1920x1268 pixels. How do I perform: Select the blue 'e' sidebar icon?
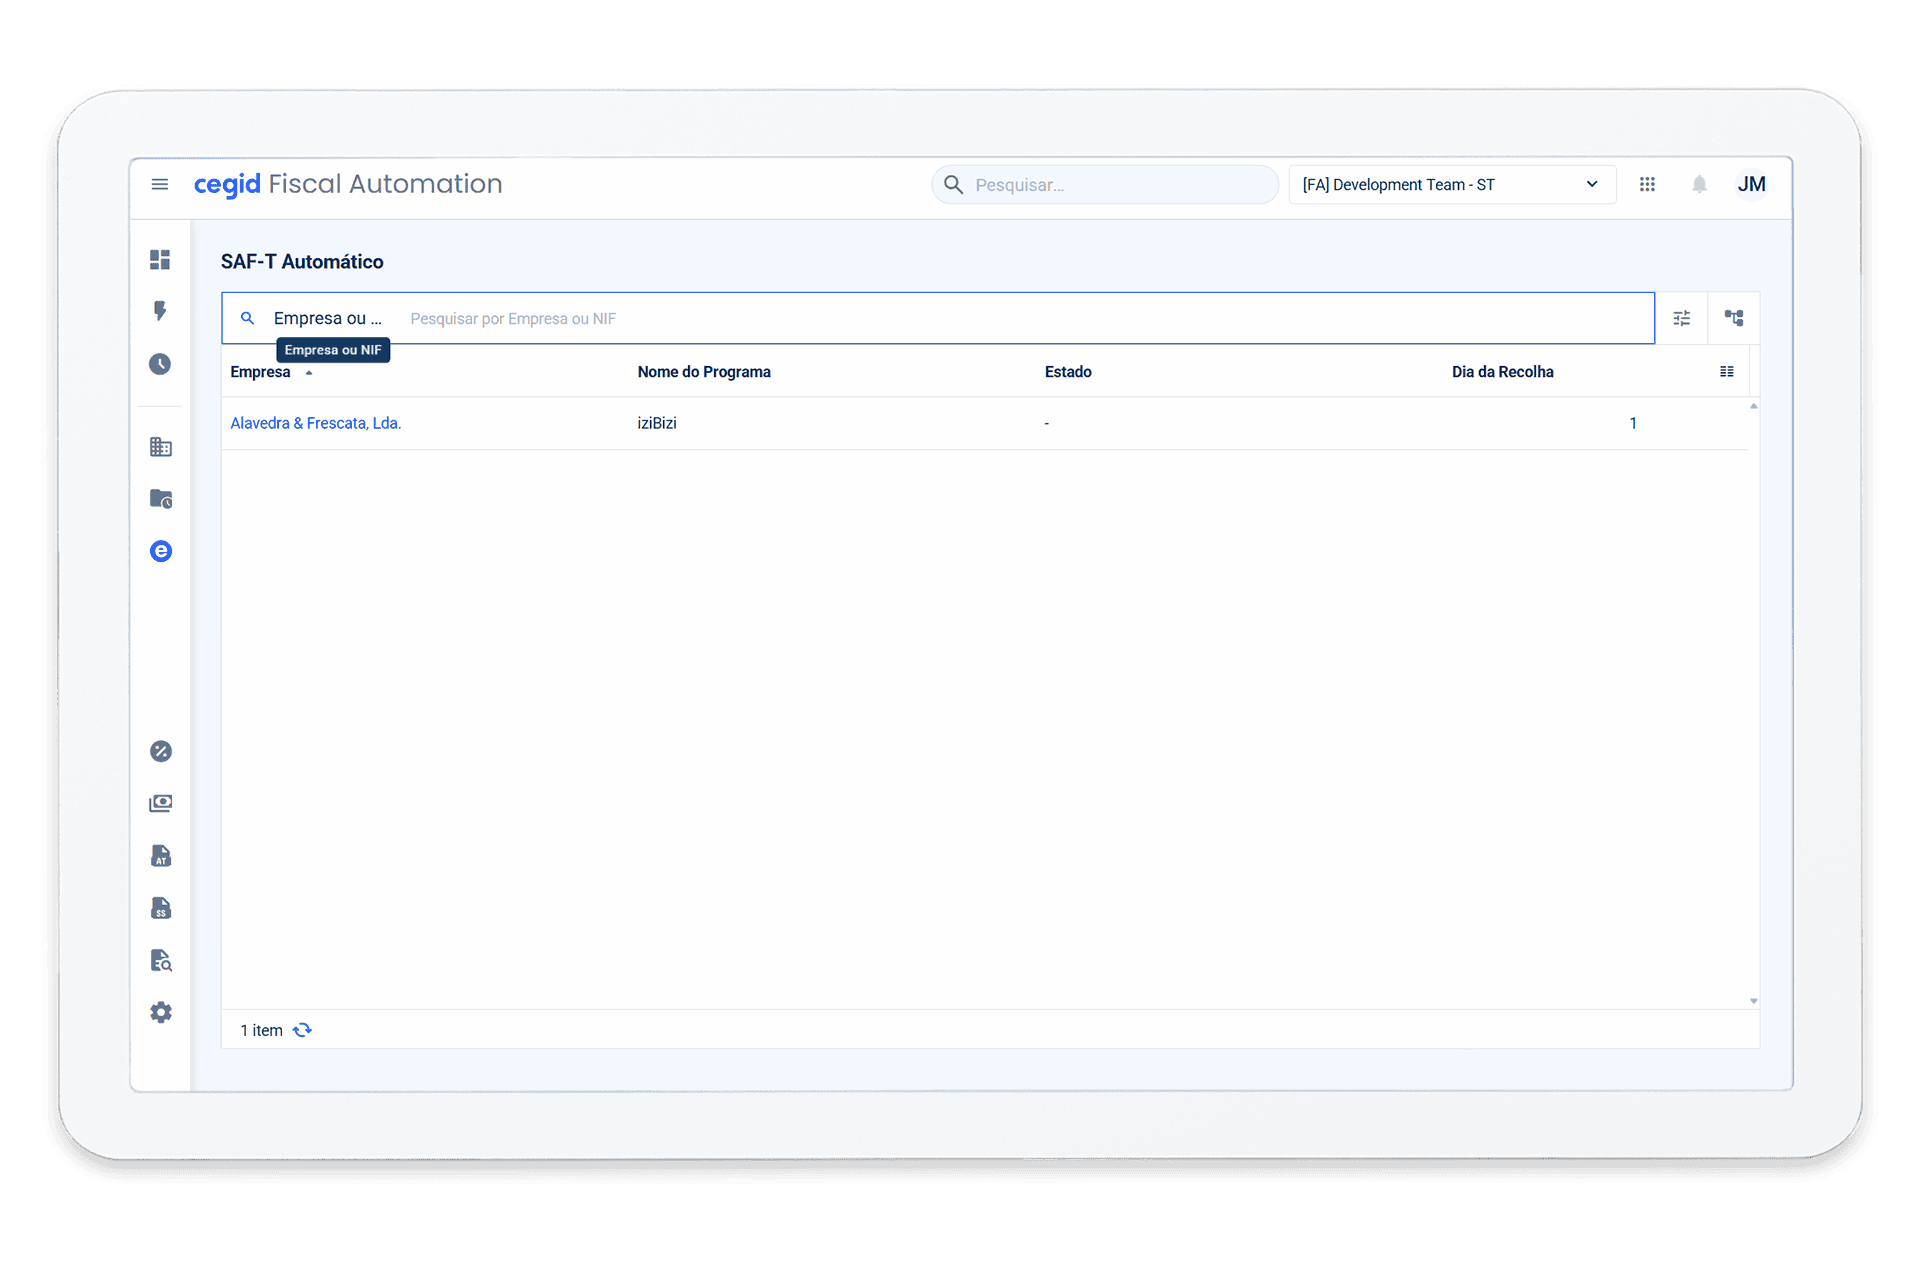click(x=160, y=551)
